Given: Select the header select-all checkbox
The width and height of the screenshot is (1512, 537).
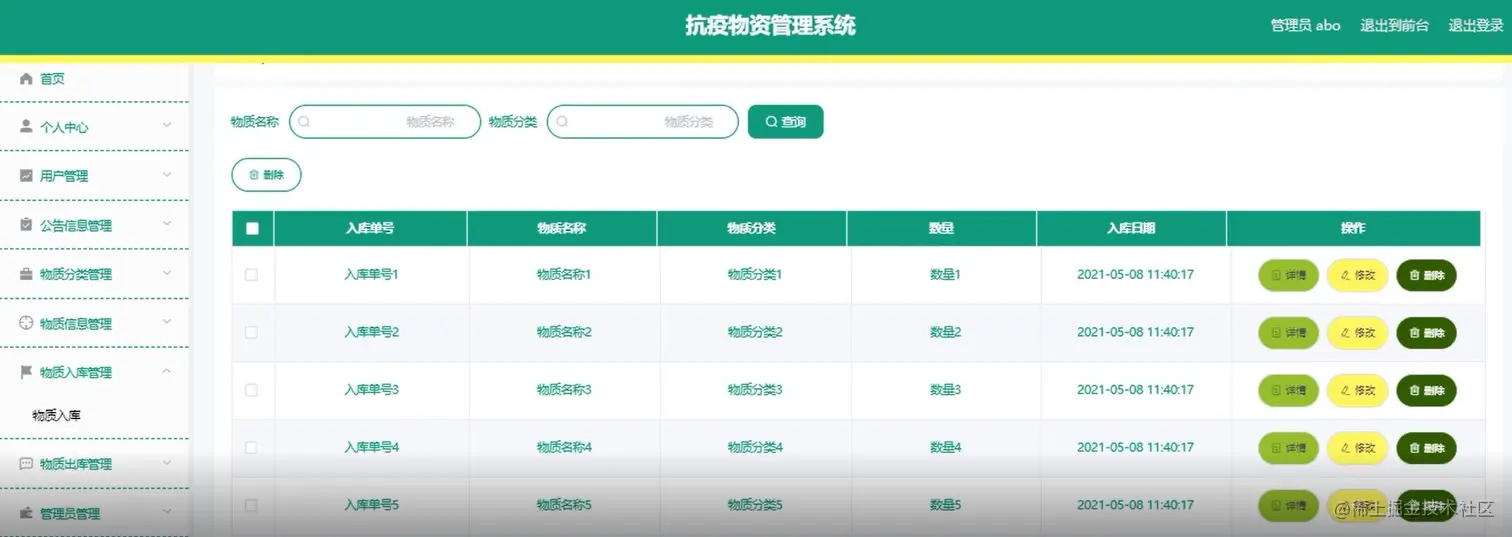Looking at the screenshot, I should (252, 228).
